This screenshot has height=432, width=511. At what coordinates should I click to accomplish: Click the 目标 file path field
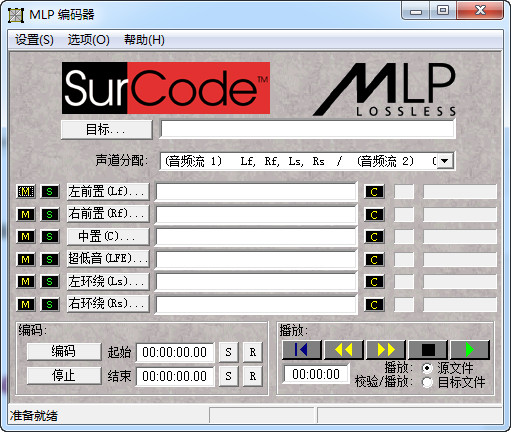pyautogui.click(x=307, y=129)
